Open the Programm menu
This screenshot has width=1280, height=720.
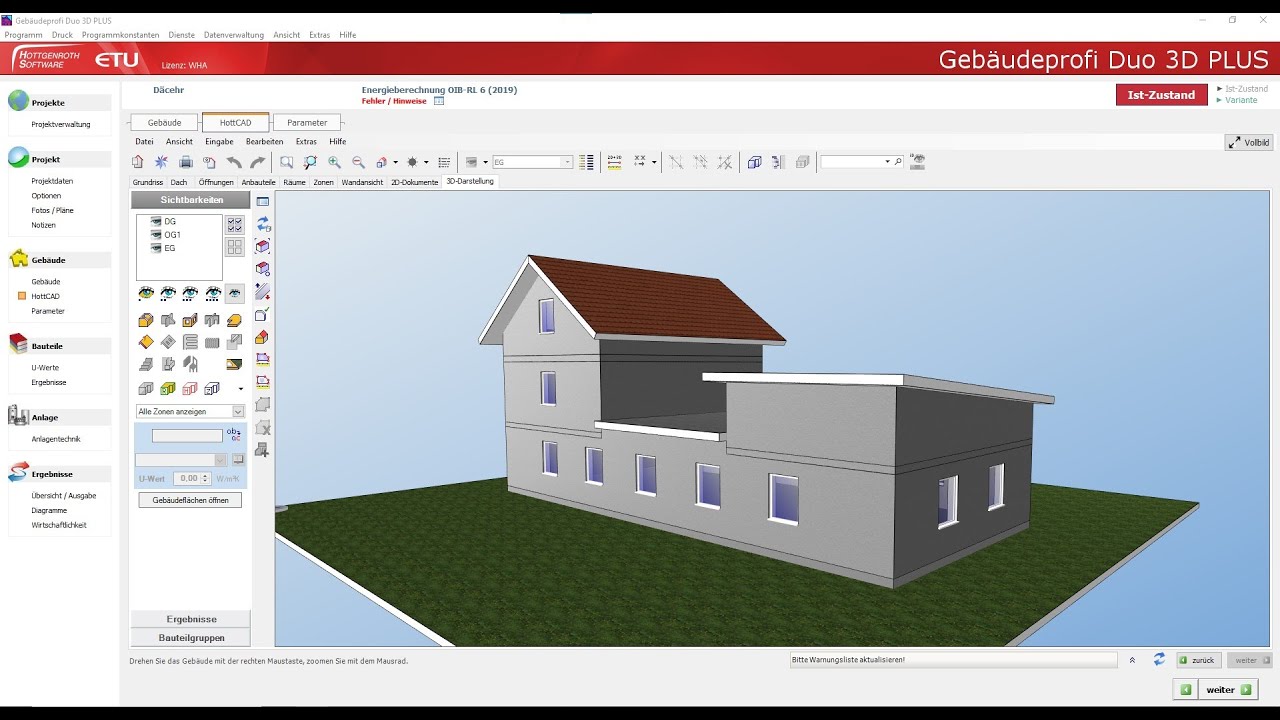[x=24, y=35]
